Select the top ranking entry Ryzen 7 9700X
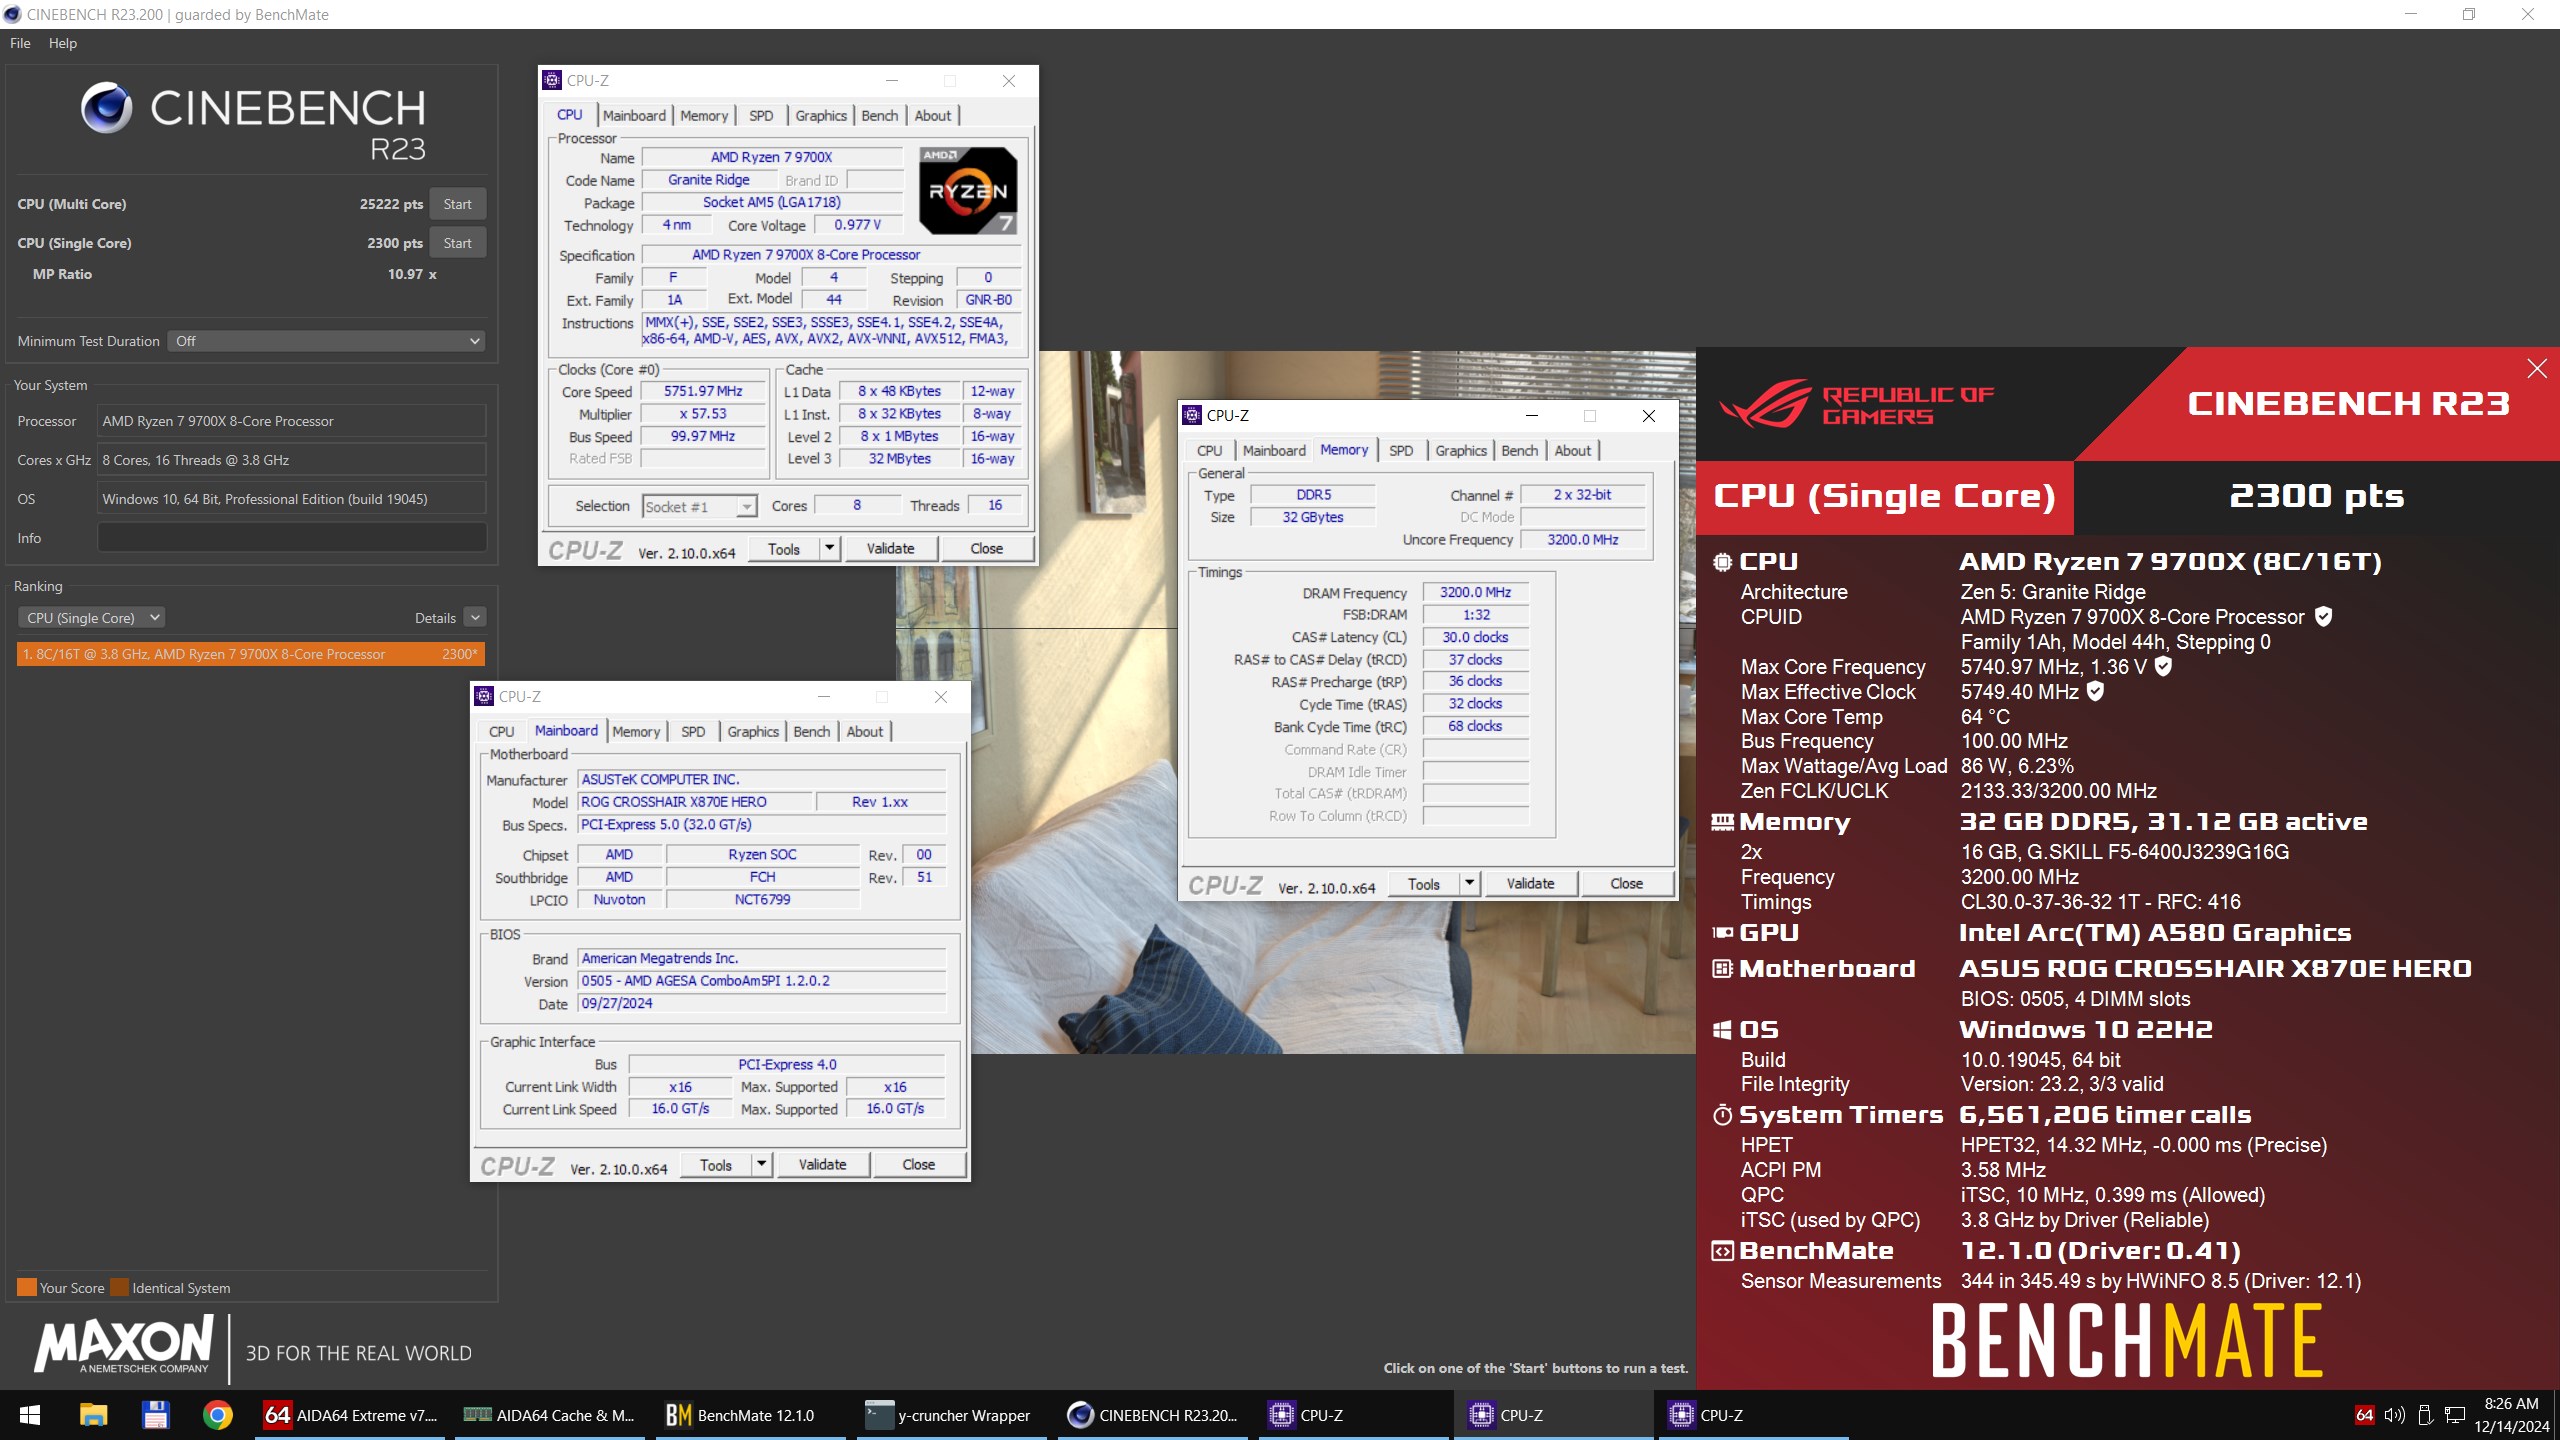The image size is (2560, 1440). [x=251, y=654]
